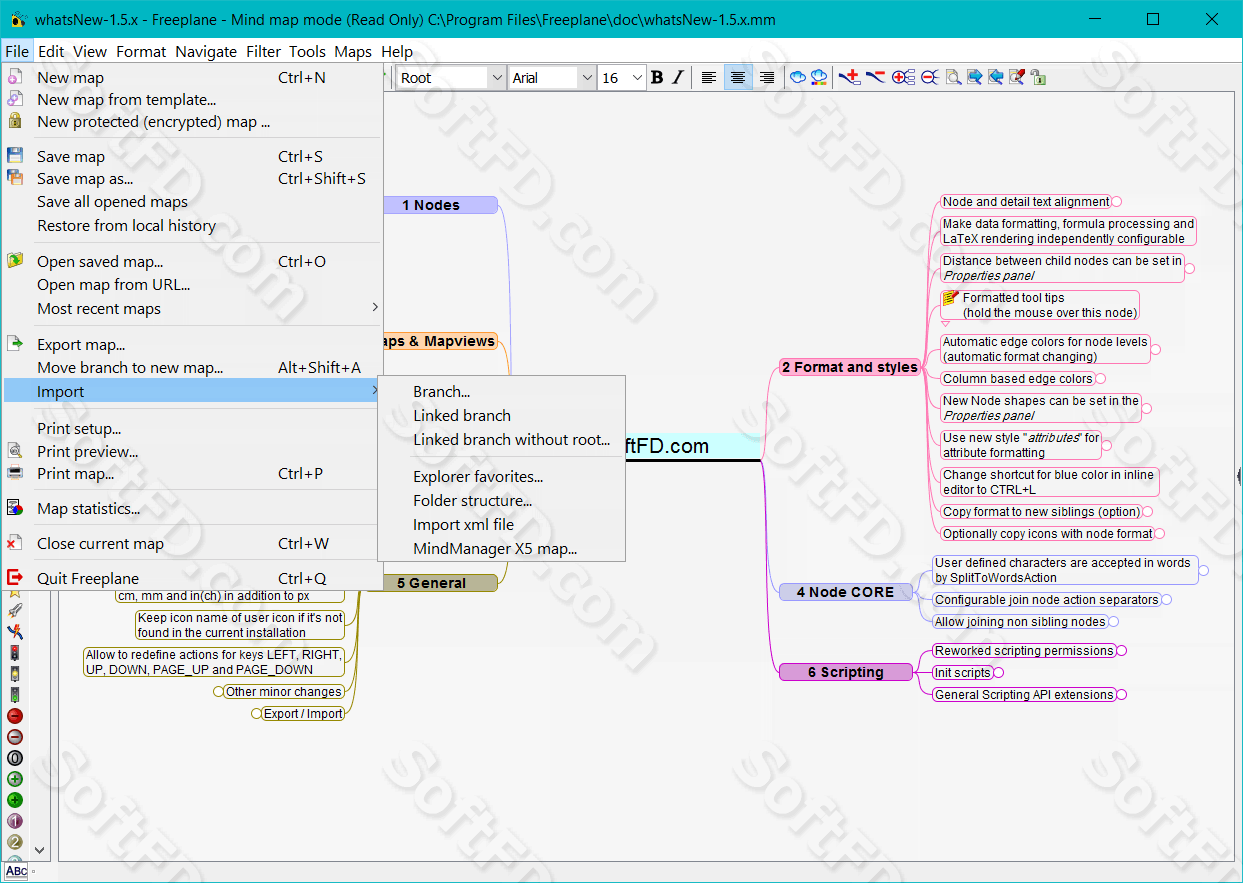Open the Tools menu
The width and height of the screenshot is (1243, 883).
click(x=308, y=51)
